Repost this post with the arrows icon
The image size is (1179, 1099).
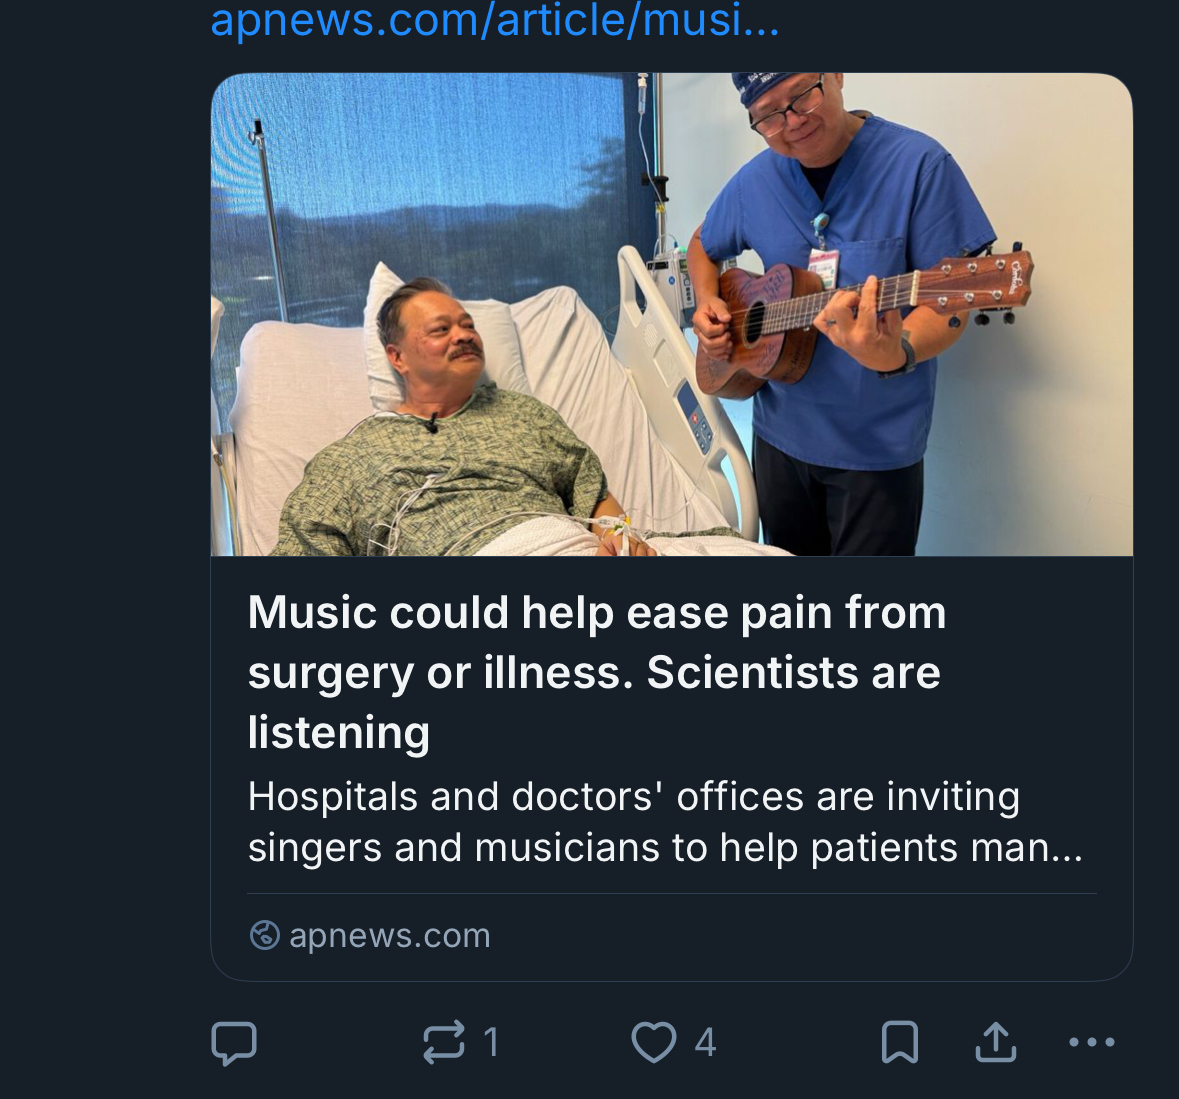pyautogui.click(x=444, y=1042)
